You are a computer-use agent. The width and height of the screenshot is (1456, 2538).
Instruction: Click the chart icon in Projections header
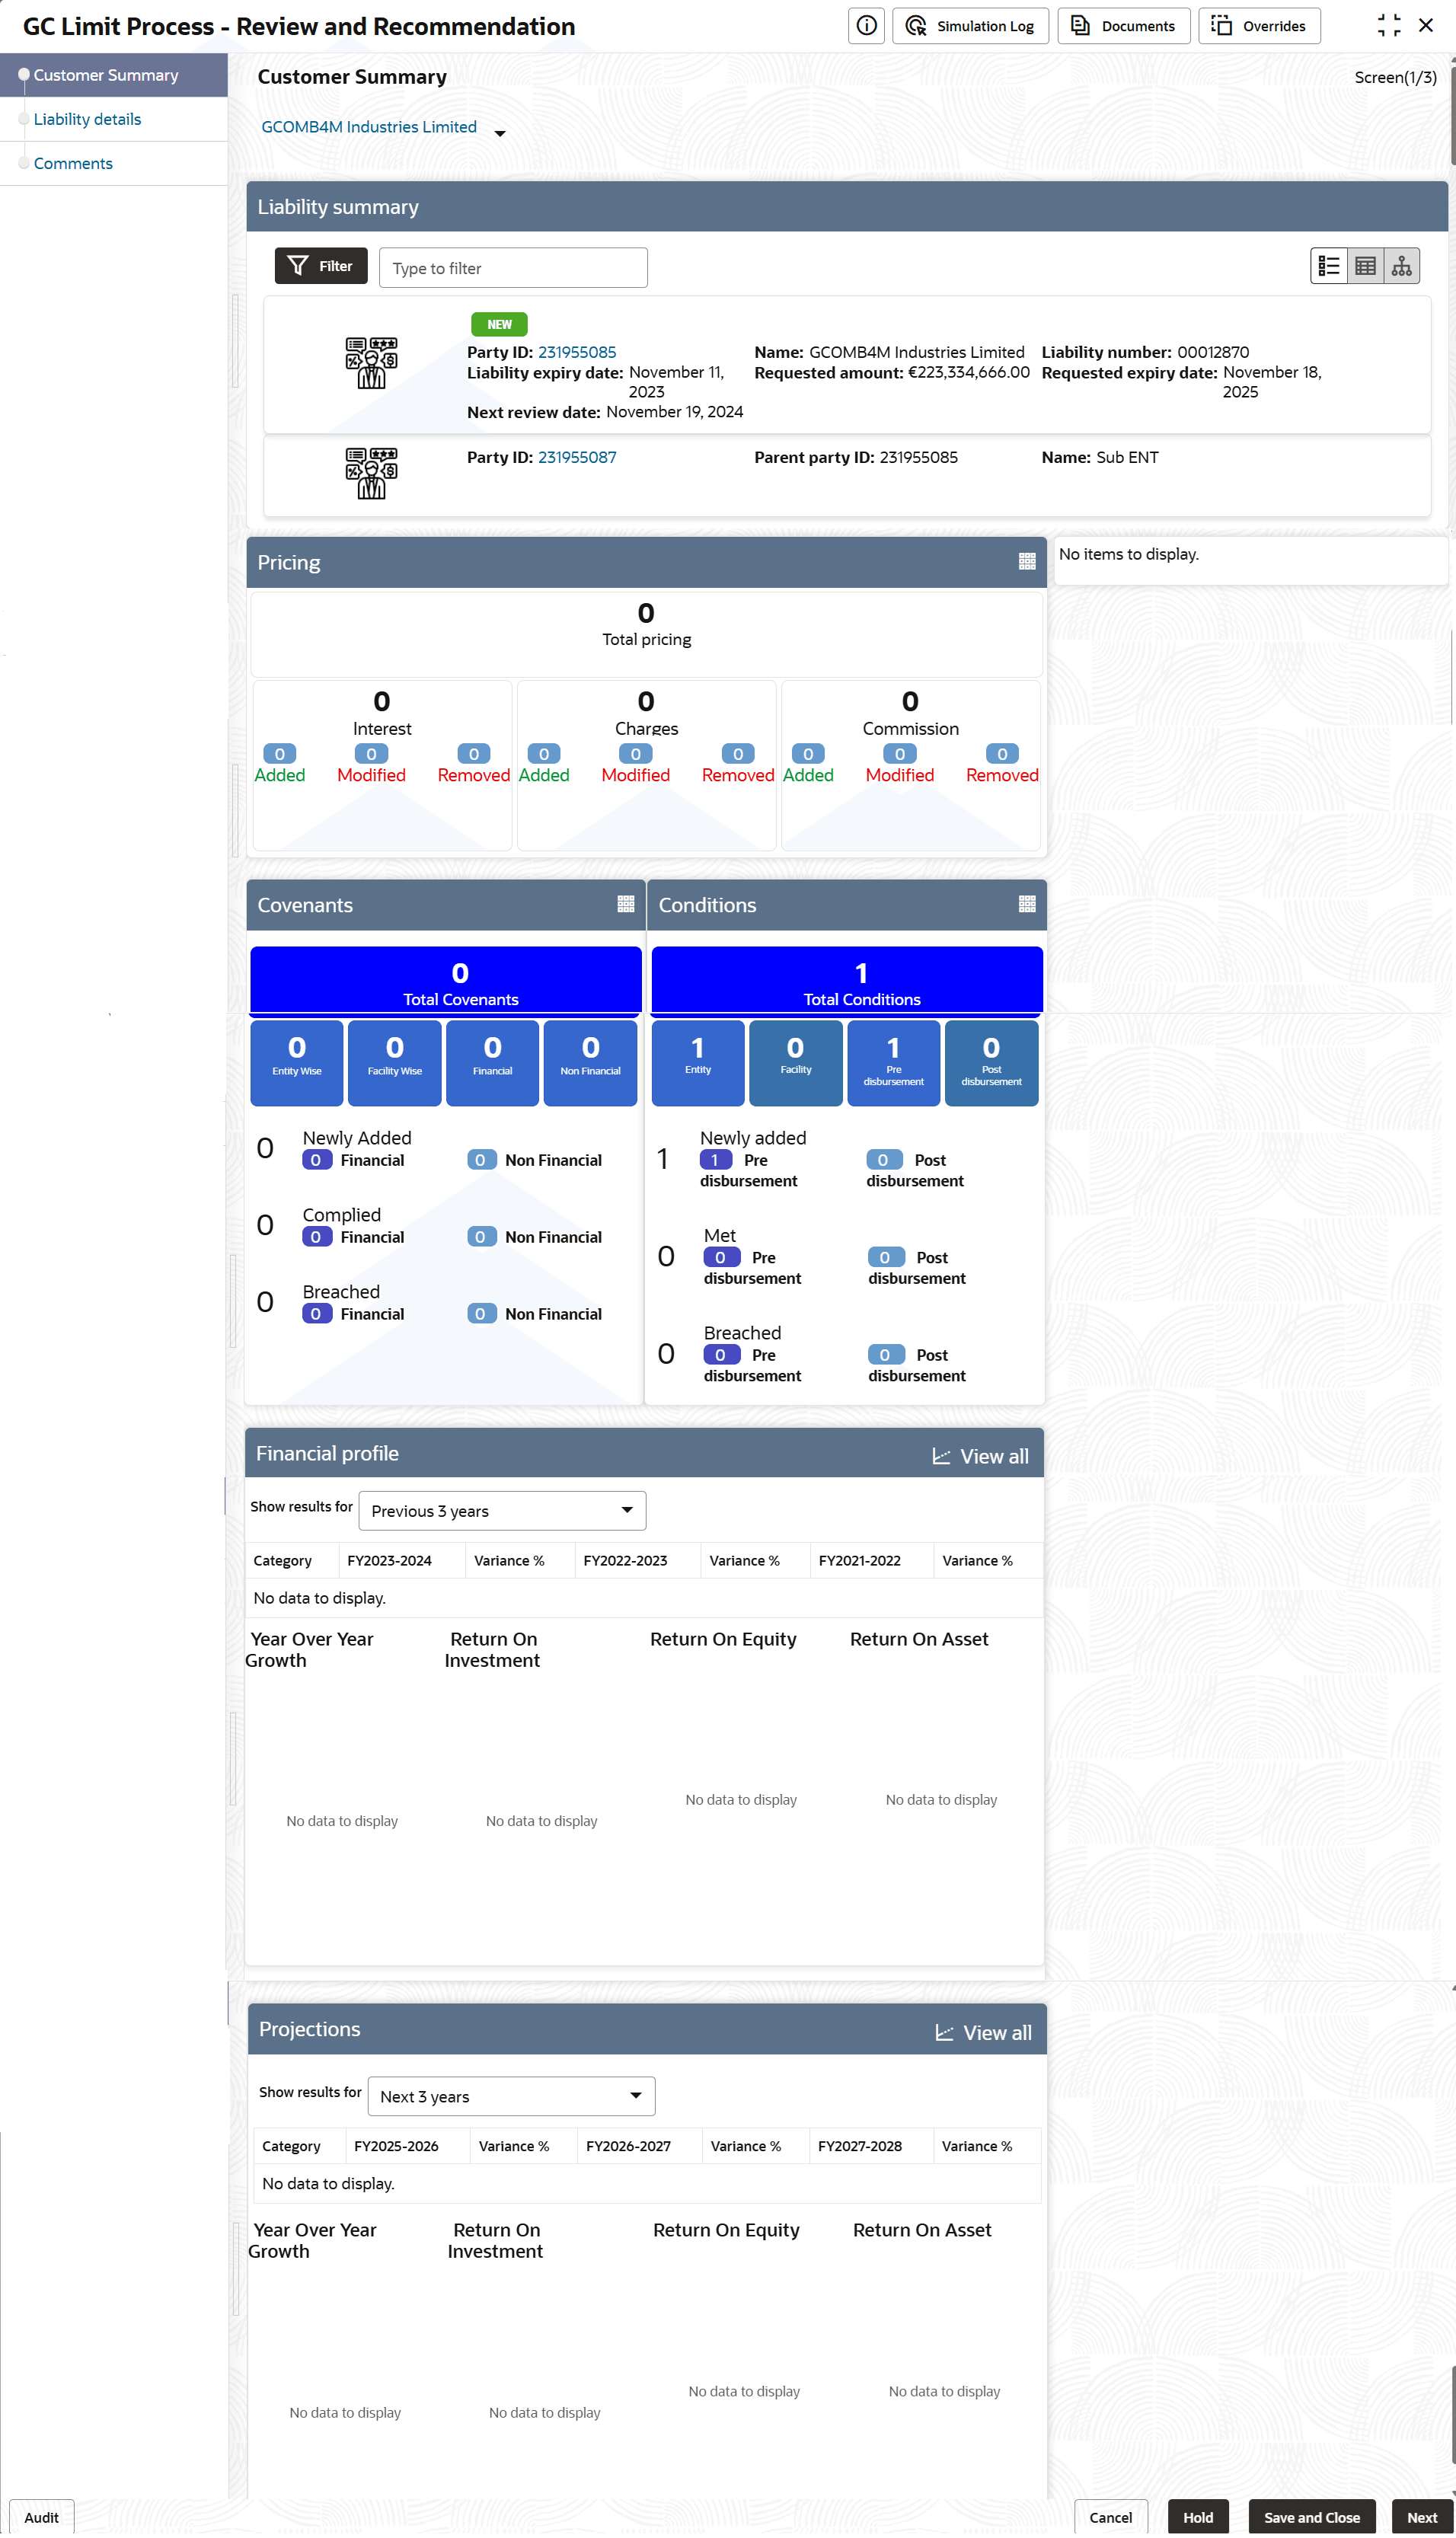click(x=944, y=2032)
